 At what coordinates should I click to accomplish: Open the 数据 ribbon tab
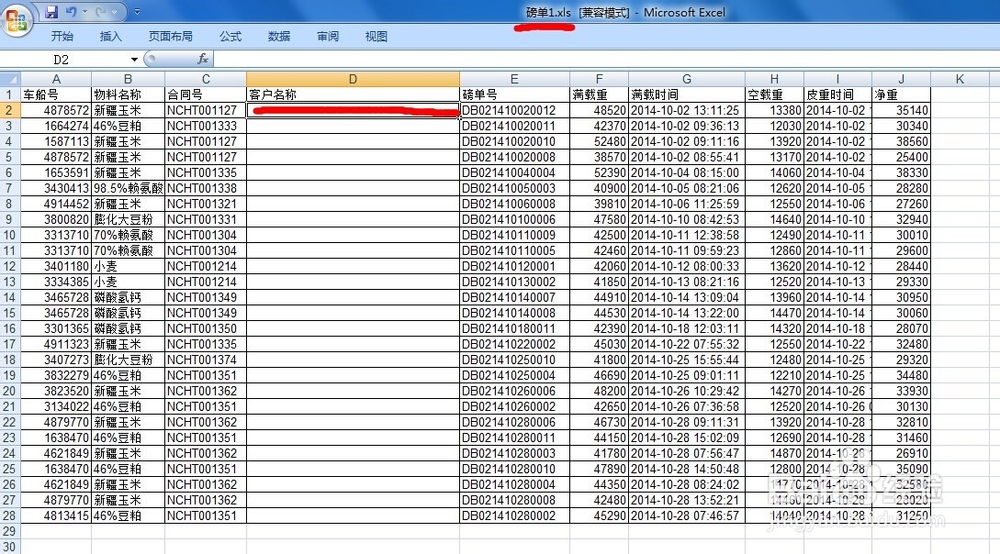[x=279, y=36]
